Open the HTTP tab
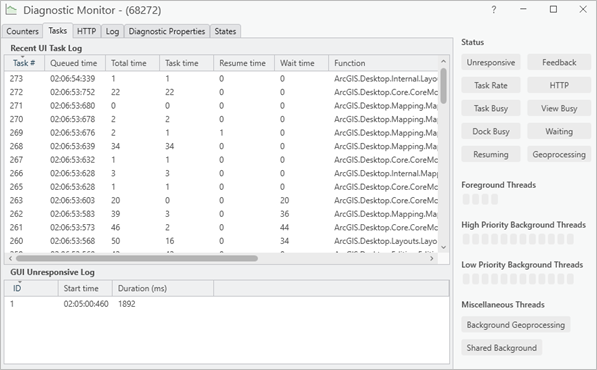597x370 pixels. [x=86, y=31]
